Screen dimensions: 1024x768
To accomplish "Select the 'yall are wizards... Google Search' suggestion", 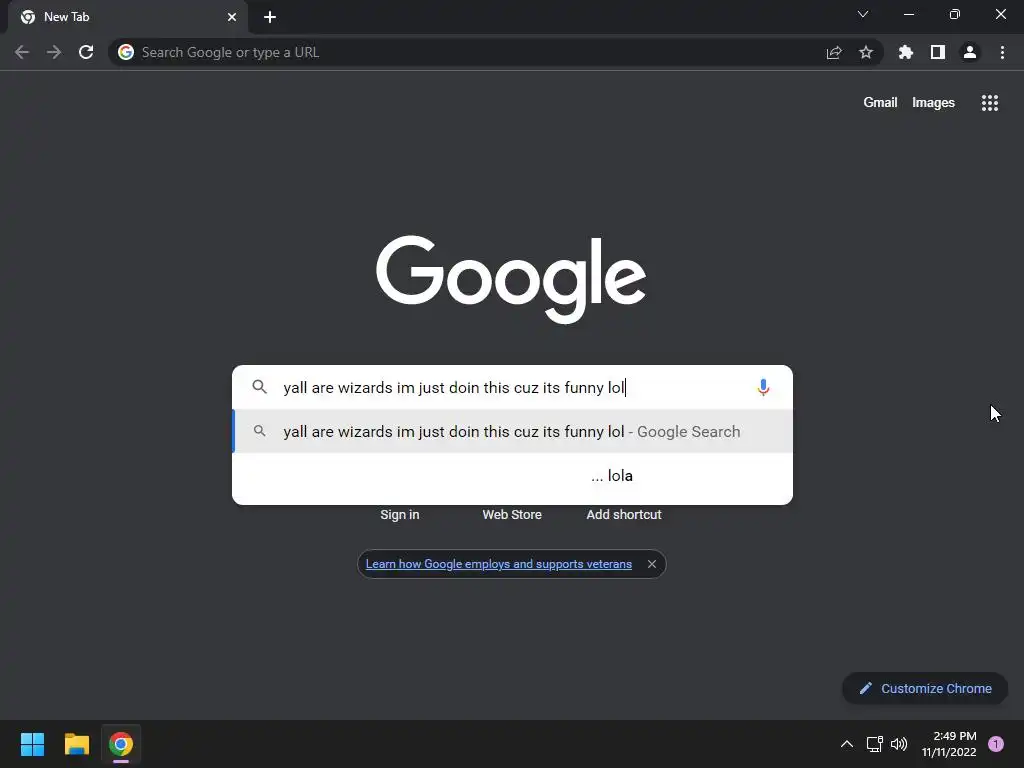I will pos(513,431).
